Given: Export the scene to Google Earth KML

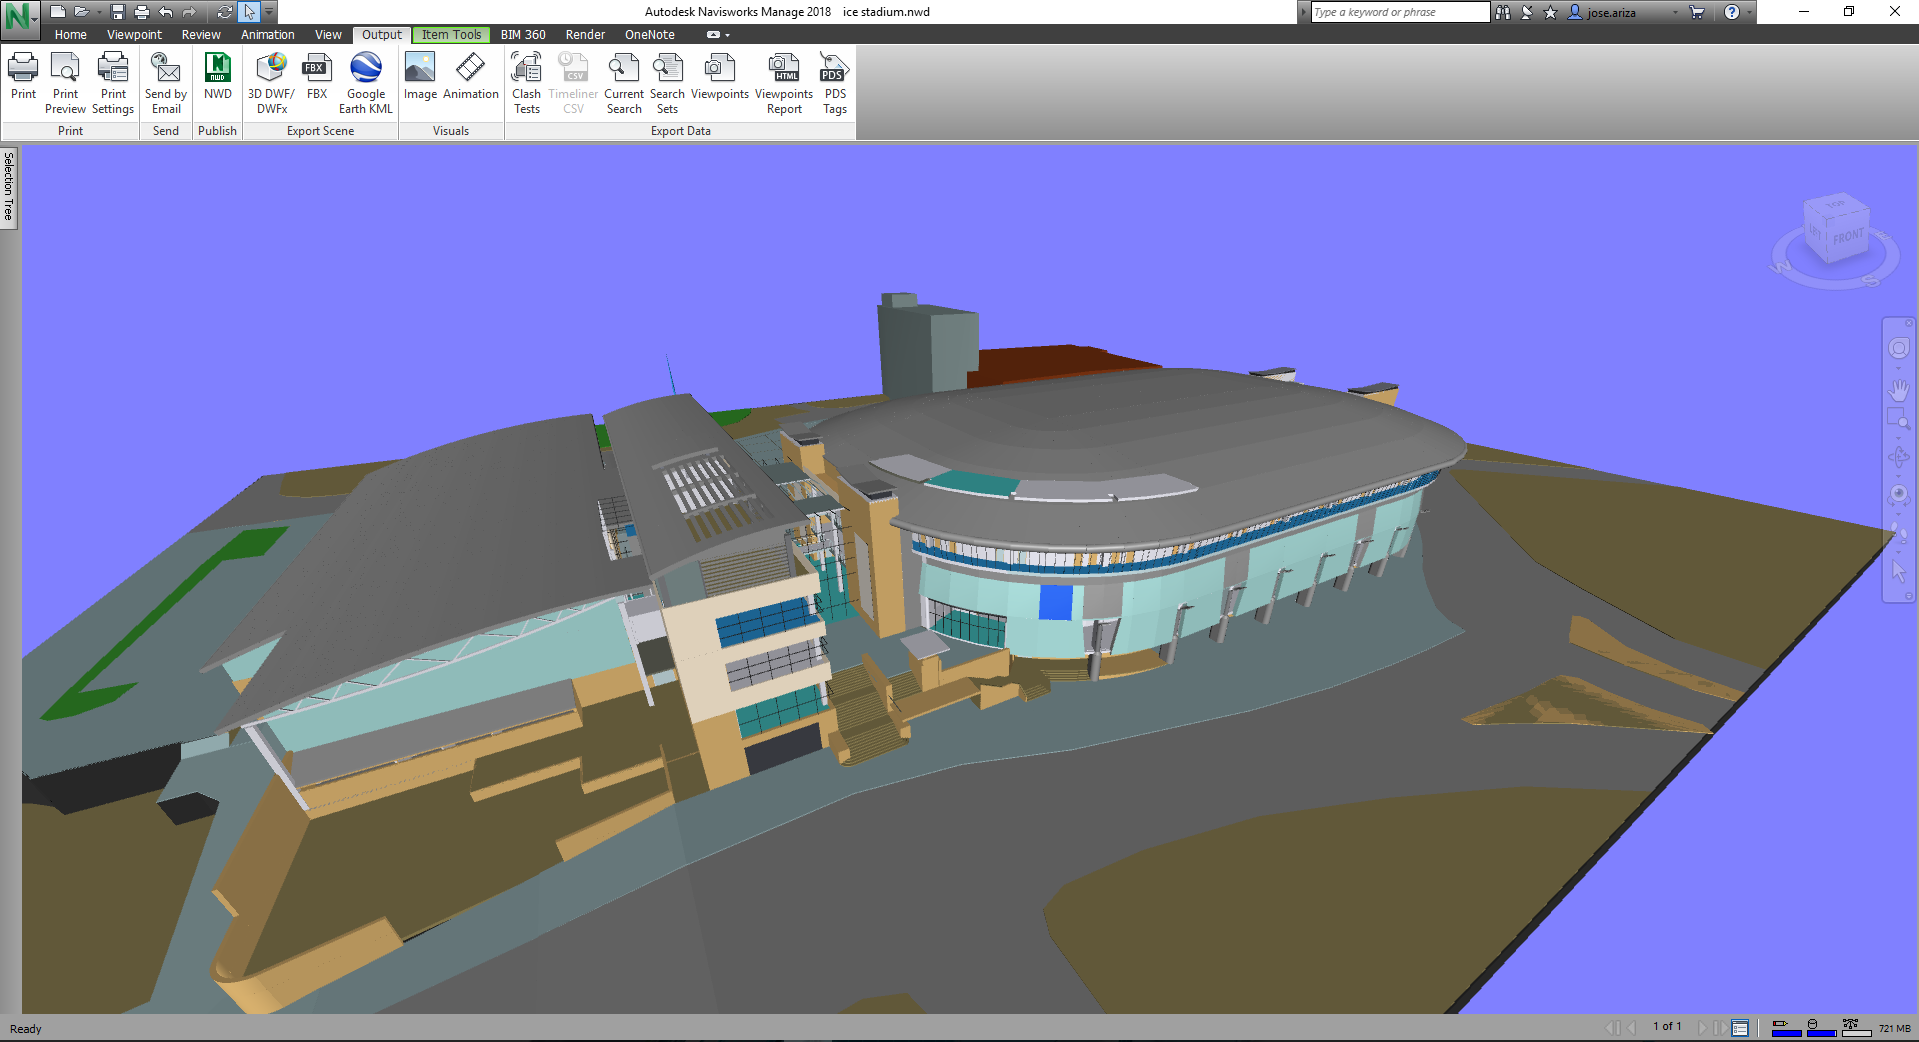Looking at the screenshot, I should click(365, 83).
